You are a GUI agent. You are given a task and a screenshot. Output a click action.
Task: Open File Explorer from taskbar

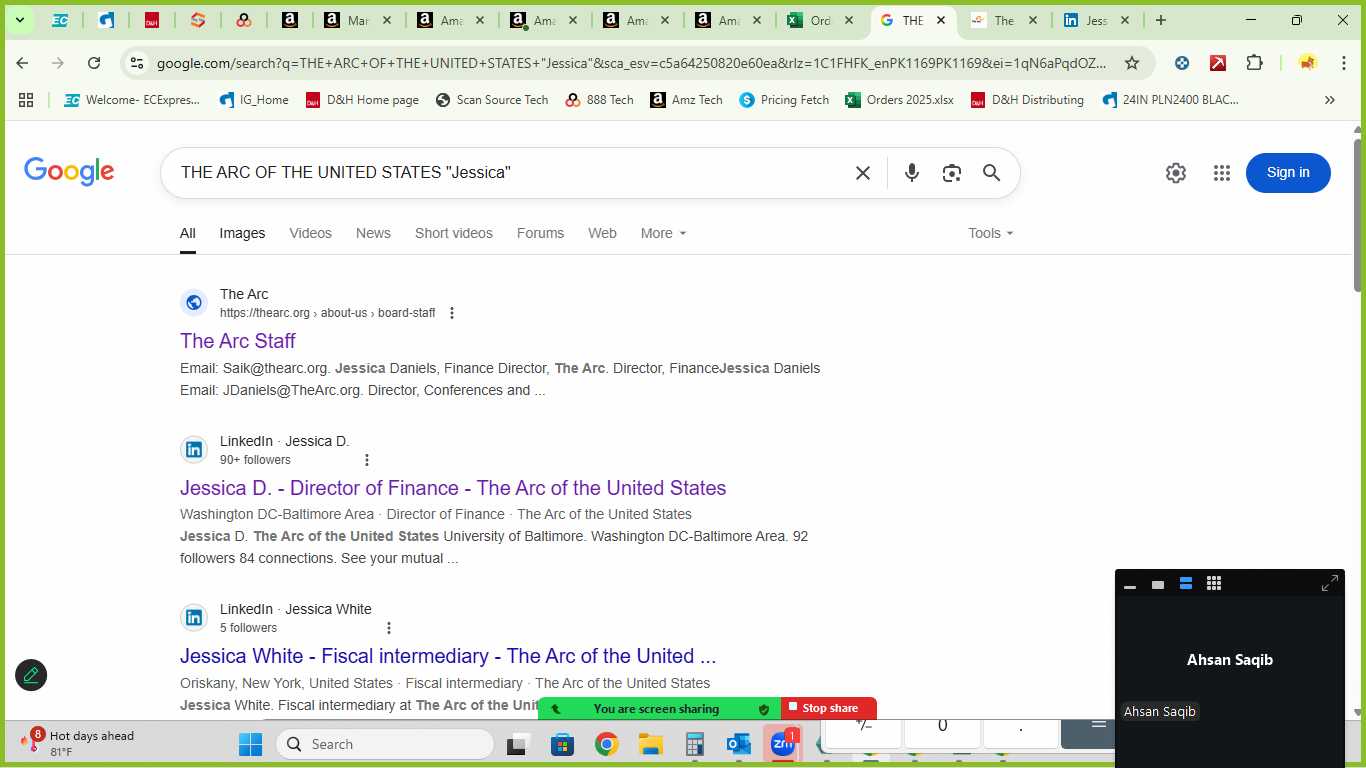pos(651,744)
